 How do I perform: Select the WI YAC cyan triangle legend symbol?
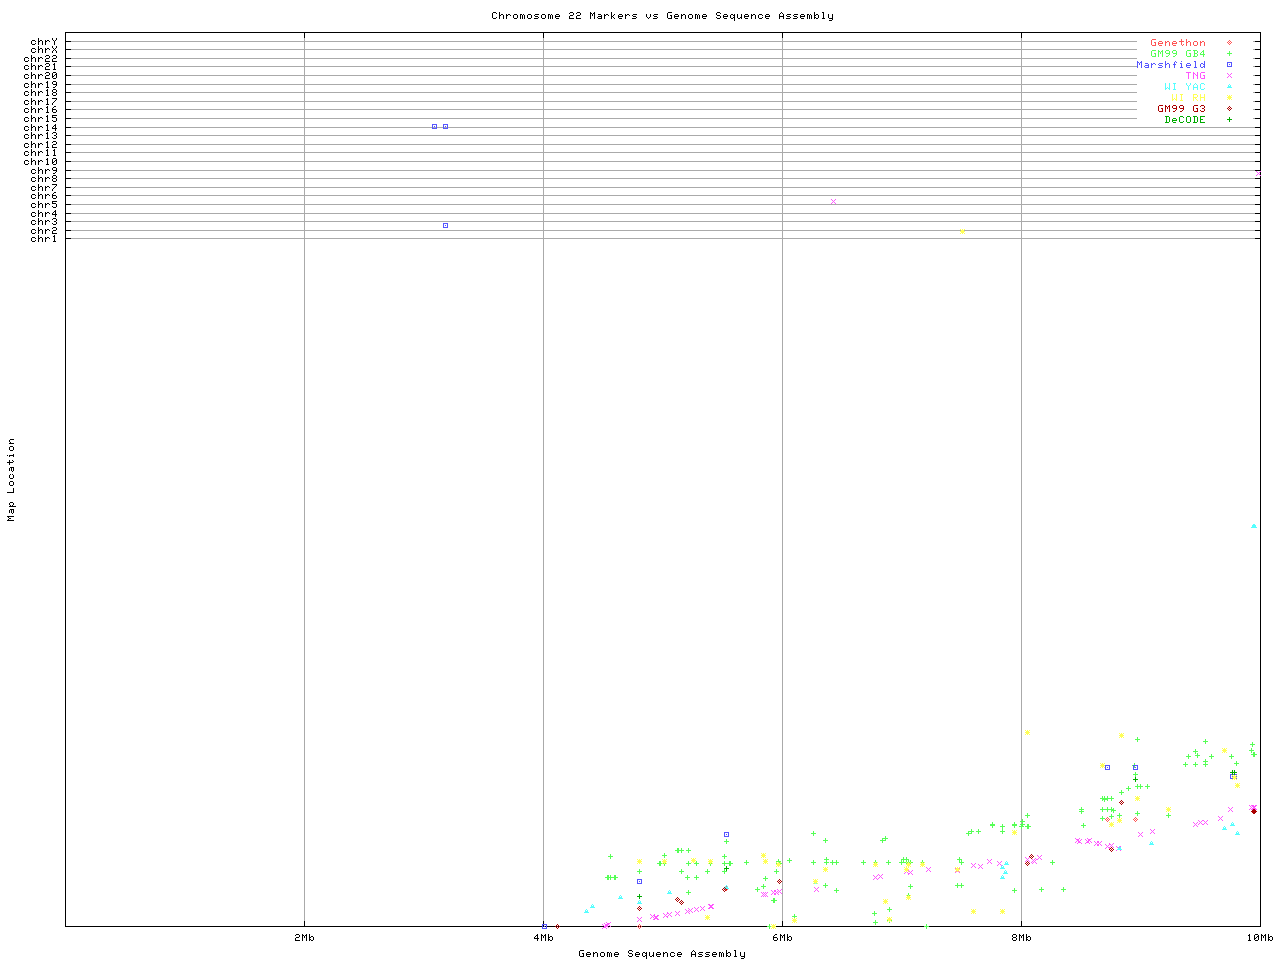click(1229, 87)
